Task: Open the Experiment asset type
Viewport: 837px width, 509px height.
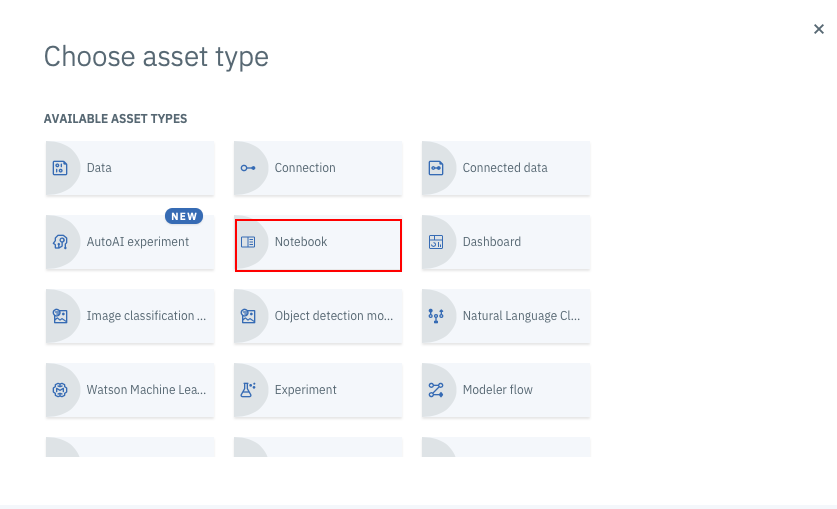Action: point(318,390)
